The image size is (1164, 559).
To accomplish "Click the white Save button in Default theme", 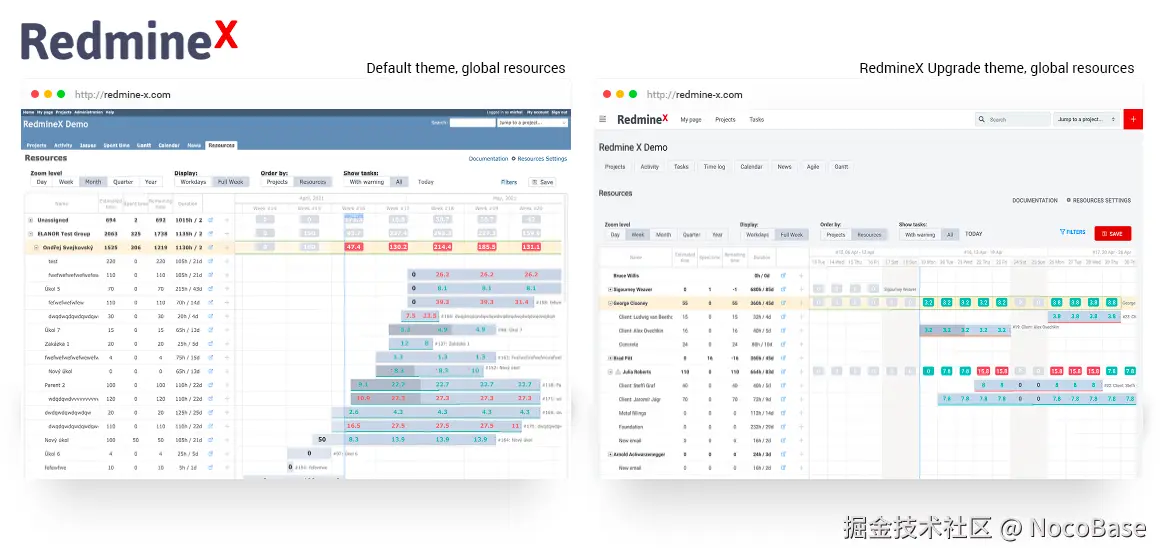I will pyautogui.click(x=542, y=182).
